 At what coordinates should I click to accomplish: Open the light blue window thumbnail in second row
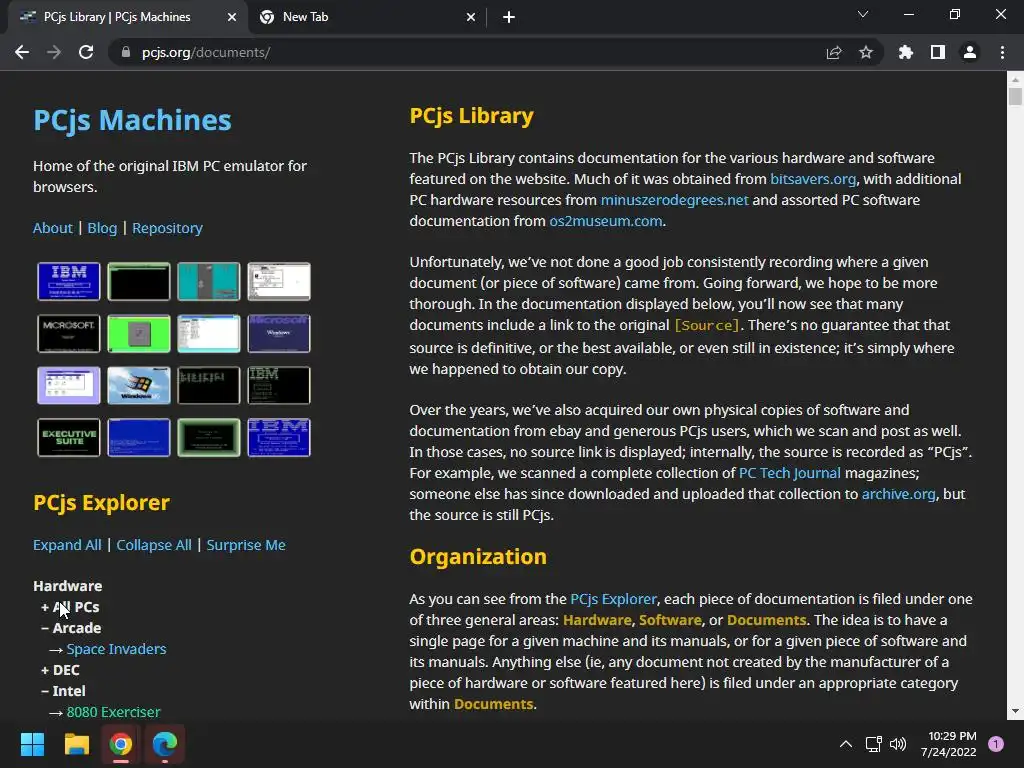209,333
